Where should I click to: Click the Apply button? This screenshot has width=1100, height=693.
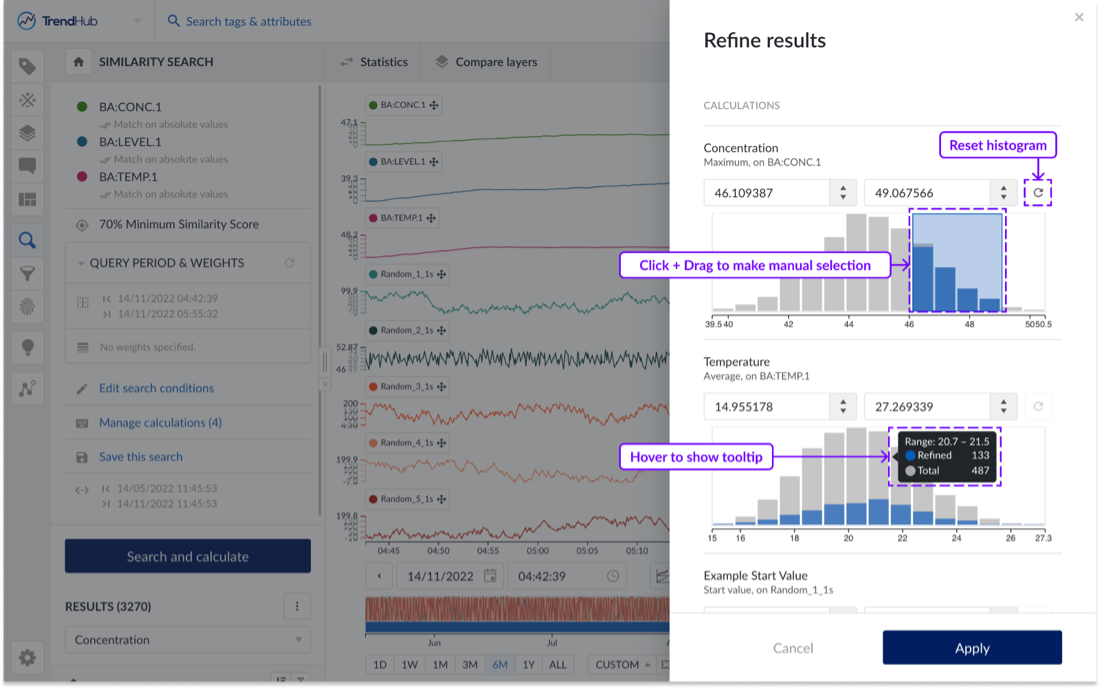pos(971,648)
